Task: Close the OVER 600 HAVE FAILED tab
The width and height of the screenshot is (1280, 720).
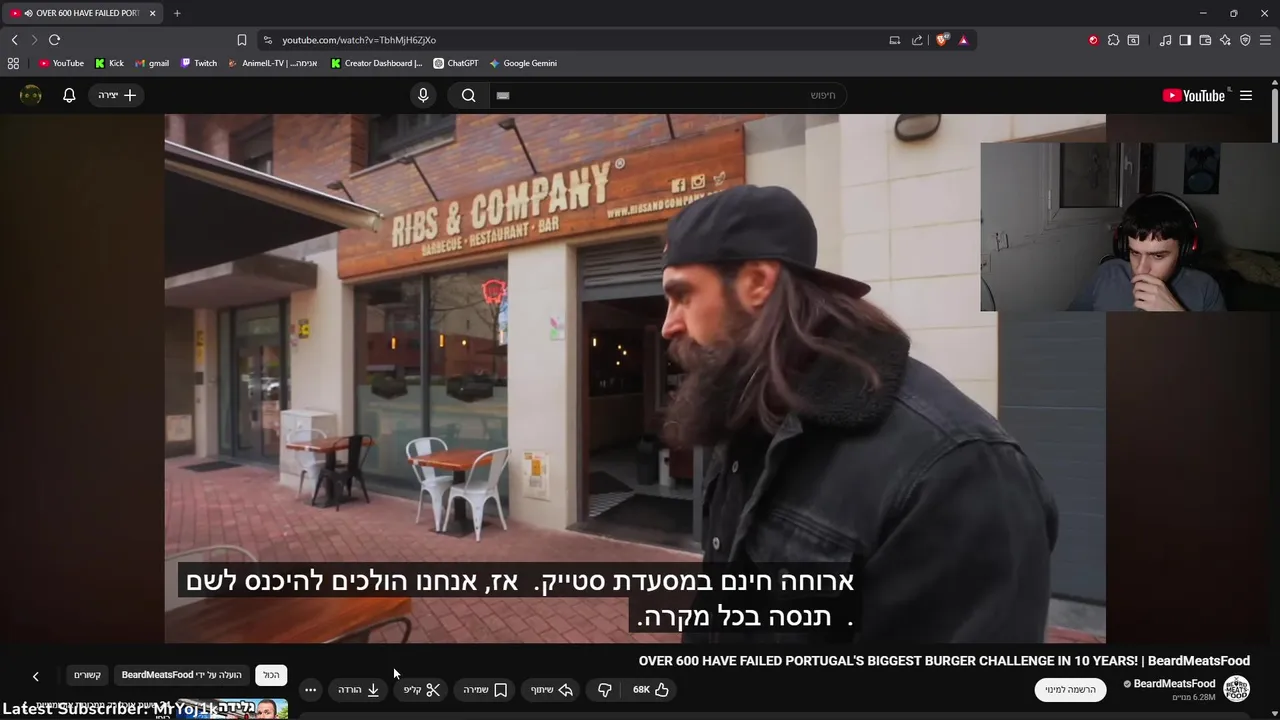Action: (153, 13)
